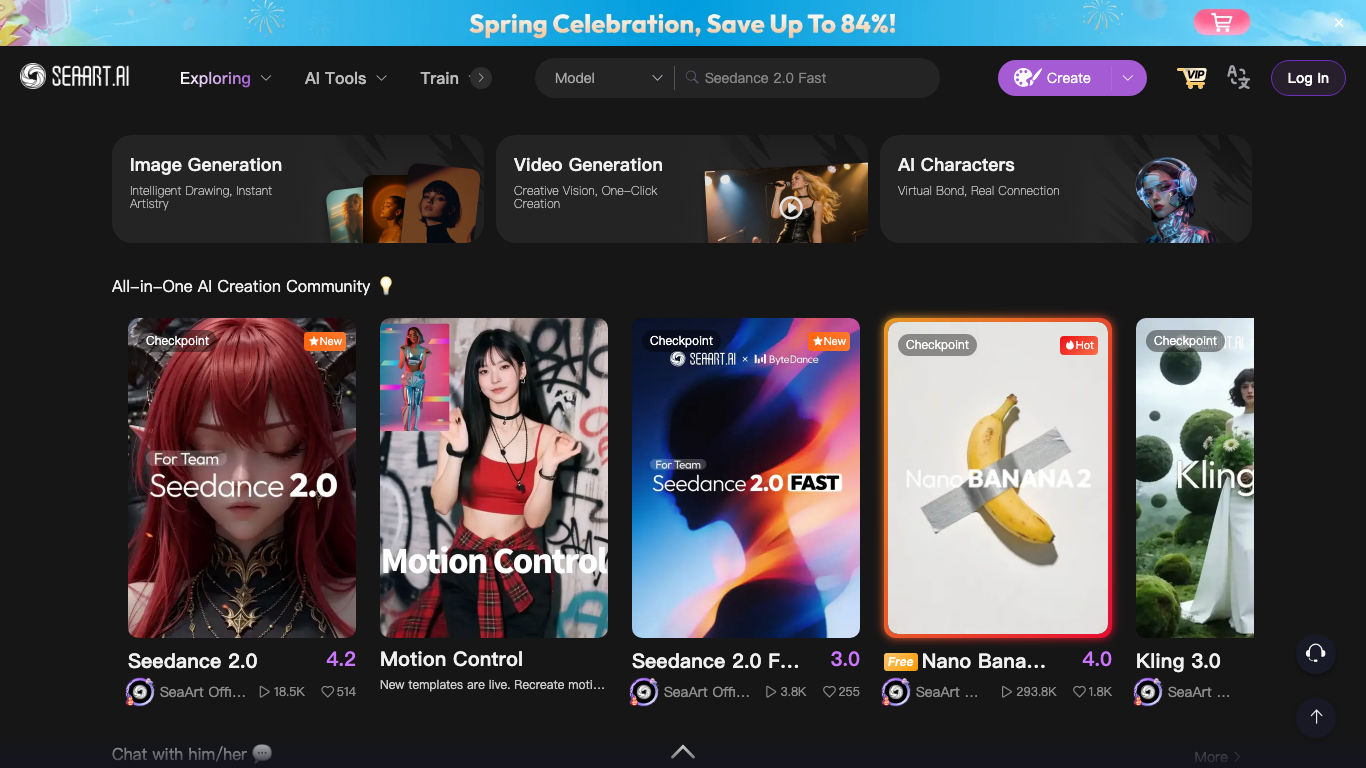Click the 4.2 rating on Seedance 2.0
The image size is (1366, 768).
341,659
